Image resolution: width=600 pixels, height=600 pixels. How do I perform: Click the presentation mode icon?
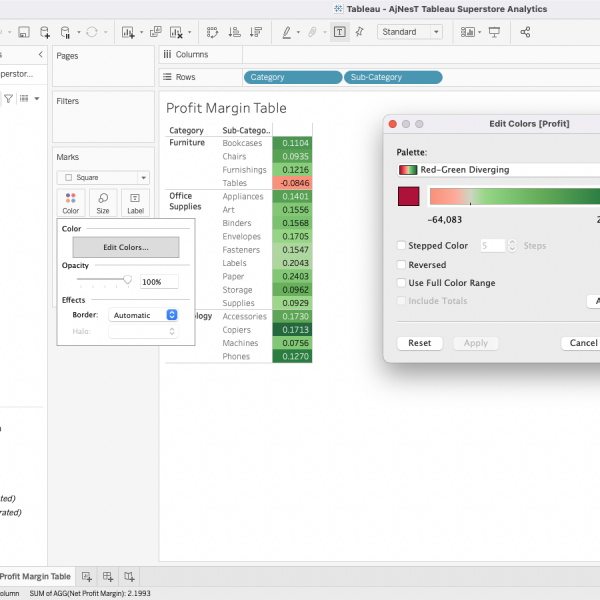(x=493, y=32)
